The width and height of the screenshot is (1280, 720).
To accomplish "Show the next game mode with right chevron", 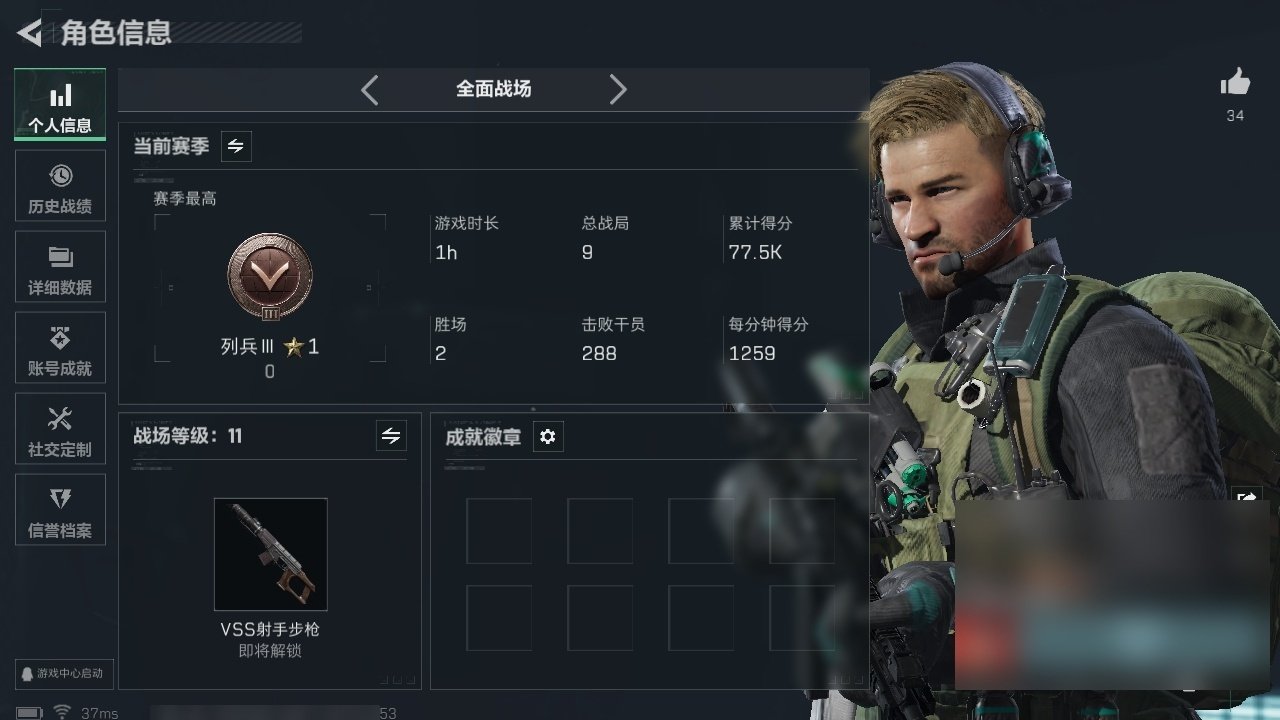I will click(x=618, y=90).
